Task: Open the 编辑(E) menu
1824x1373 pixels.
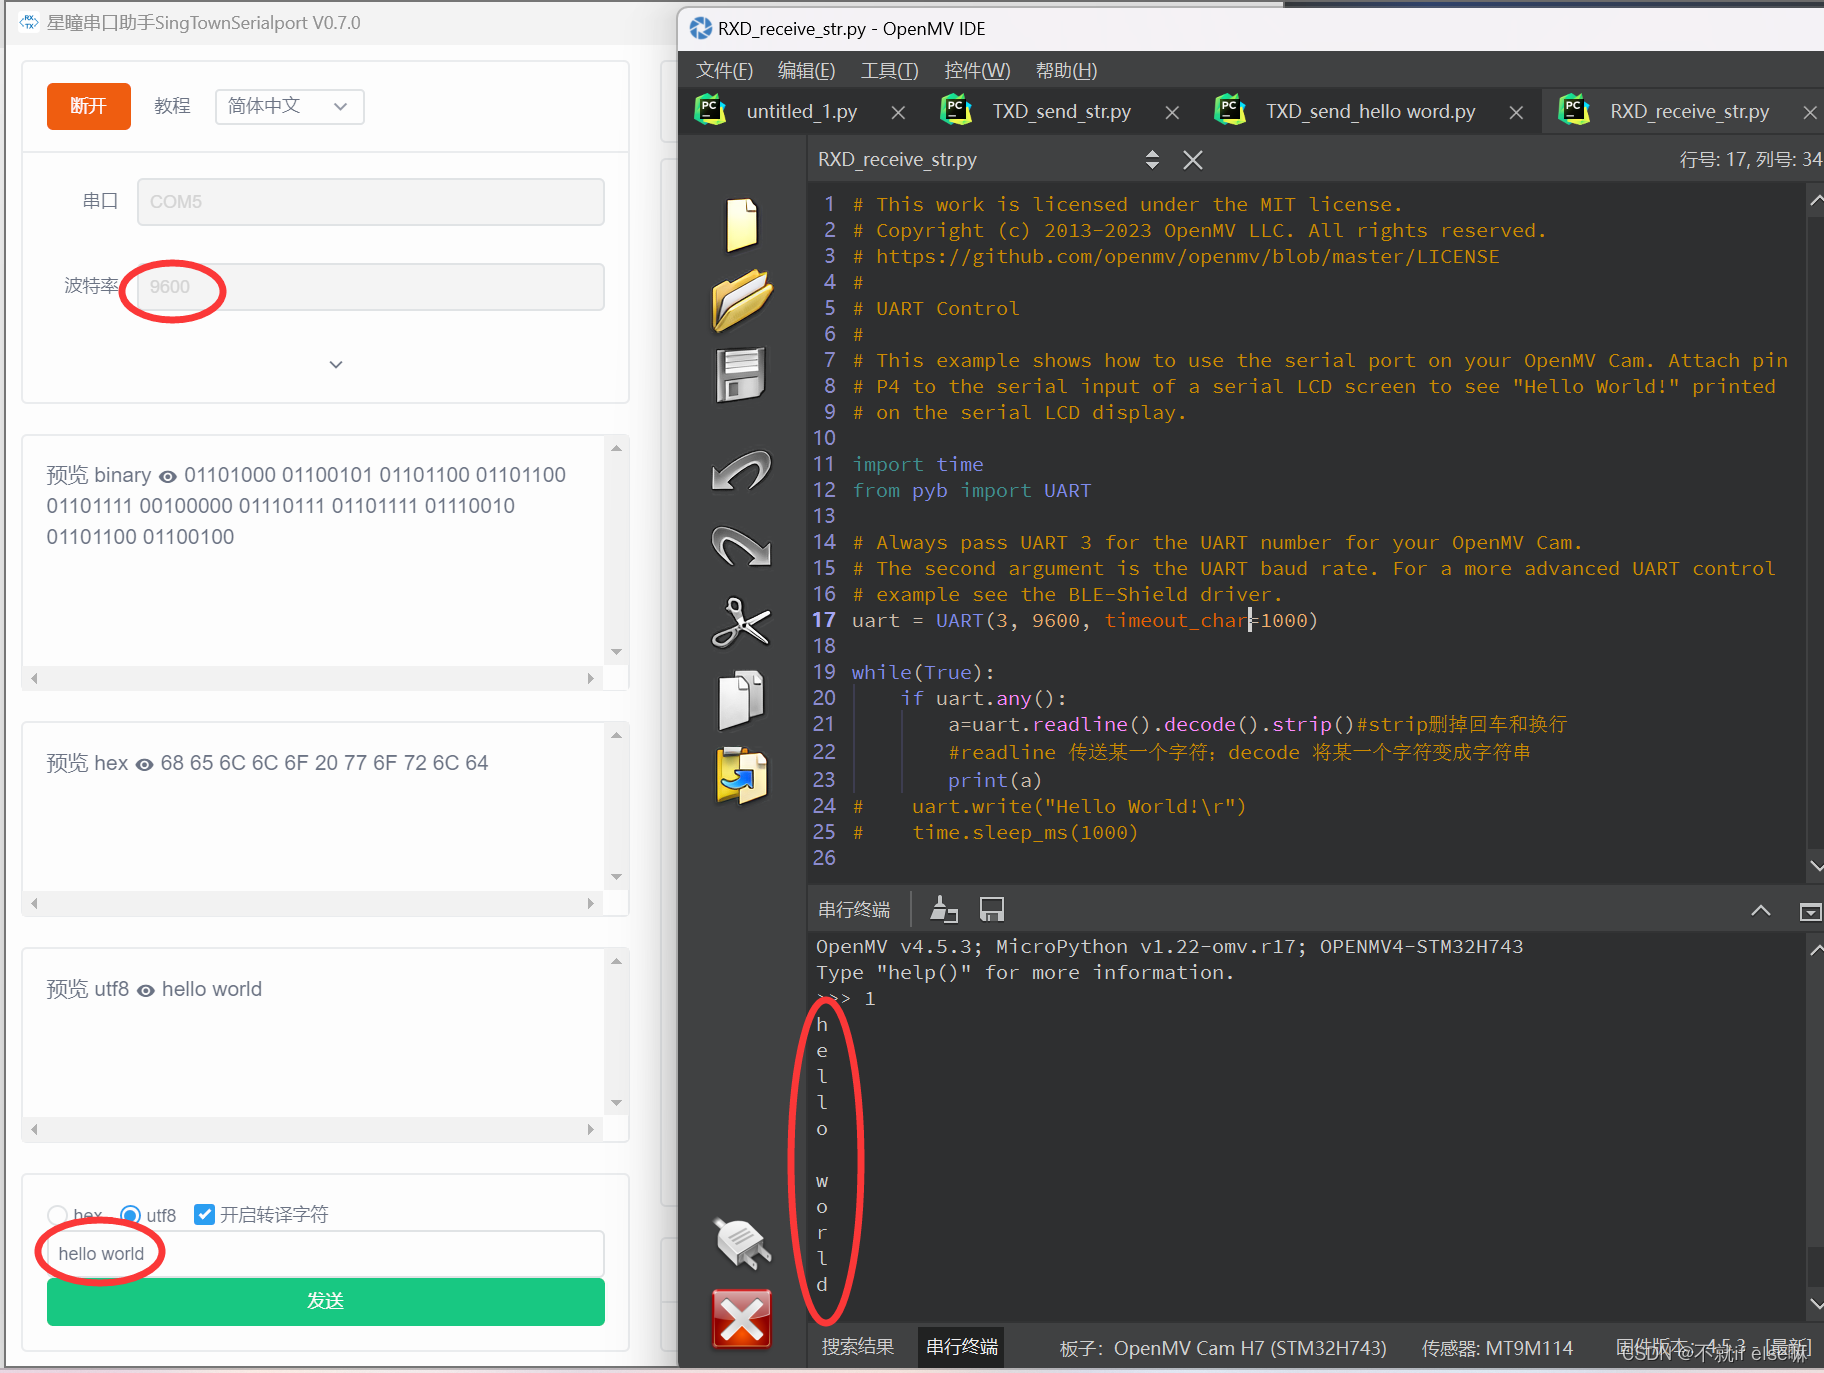Action: click(x=806, y=71)
